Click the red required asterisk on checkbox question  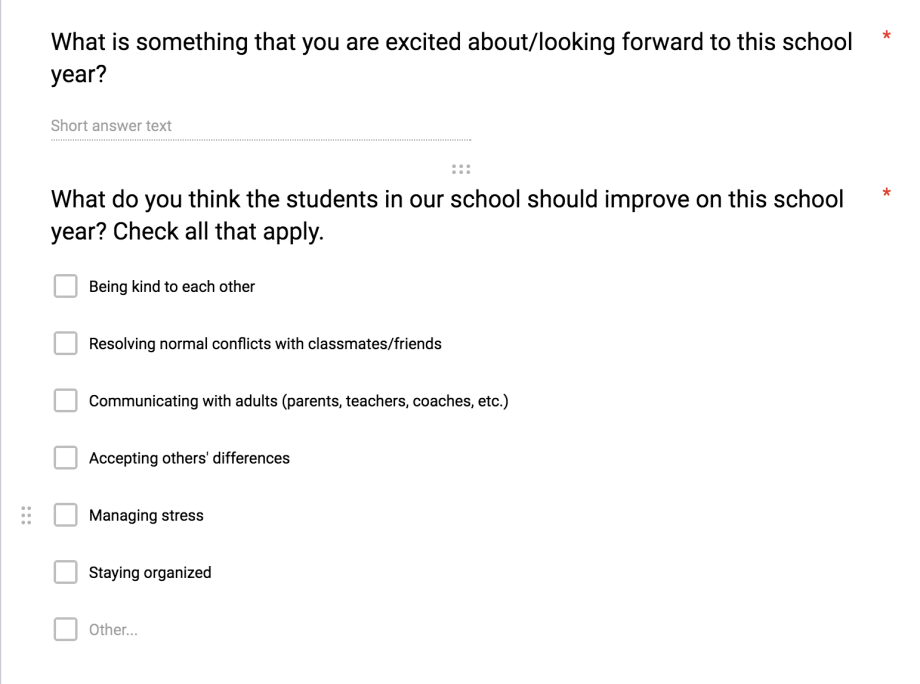(x=886, y=193)
